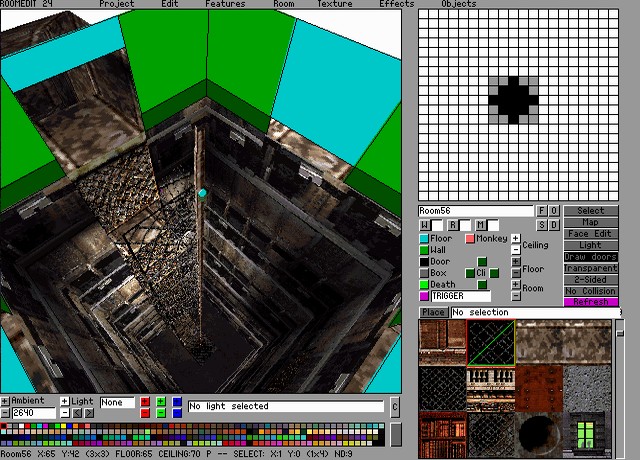Select the bright green Death square
Screen dimensions: 640x460
click(x=424, y=285)
